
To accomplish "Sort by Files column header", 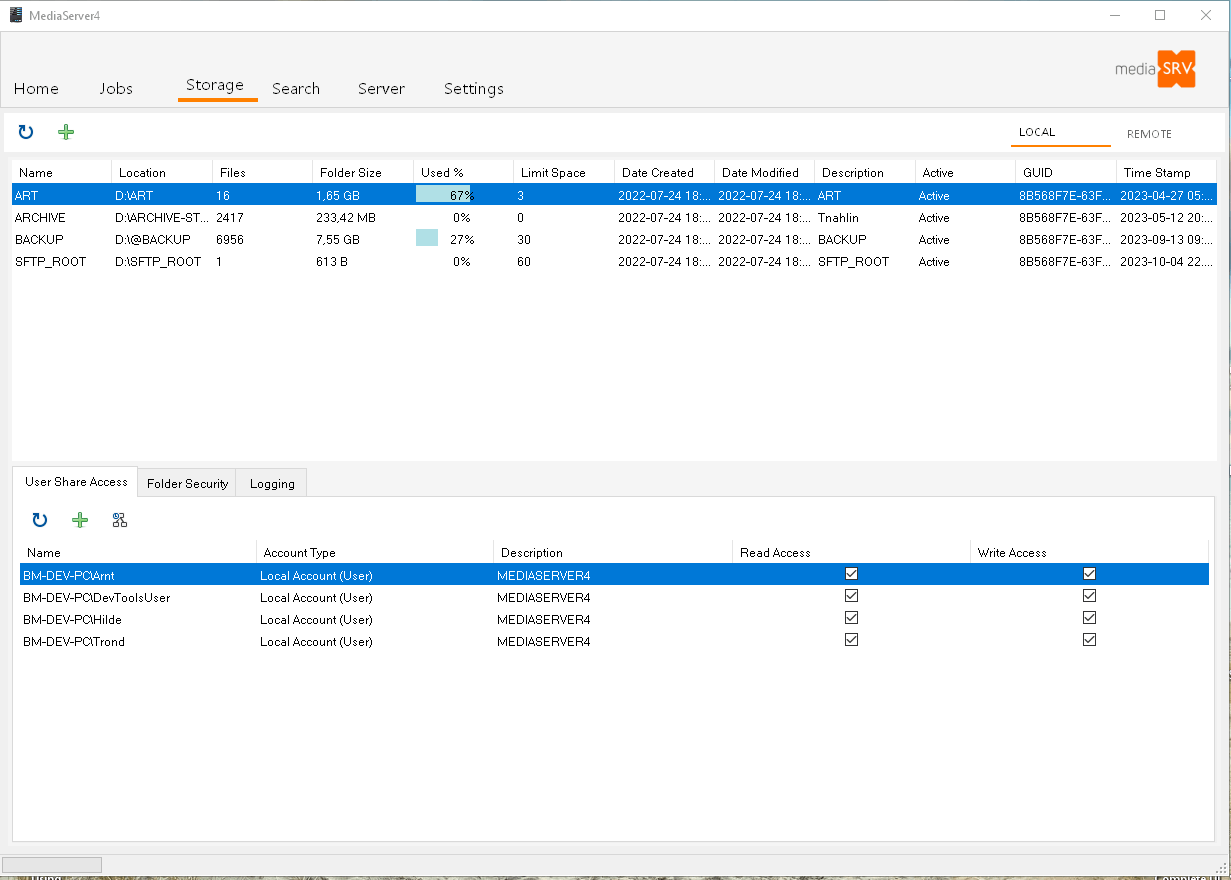I will tap(262, 173).
